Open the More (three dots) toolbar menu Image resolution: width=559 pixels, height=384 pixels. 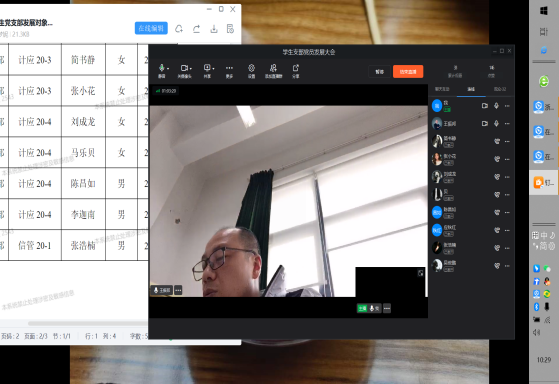tap(229, 68)
